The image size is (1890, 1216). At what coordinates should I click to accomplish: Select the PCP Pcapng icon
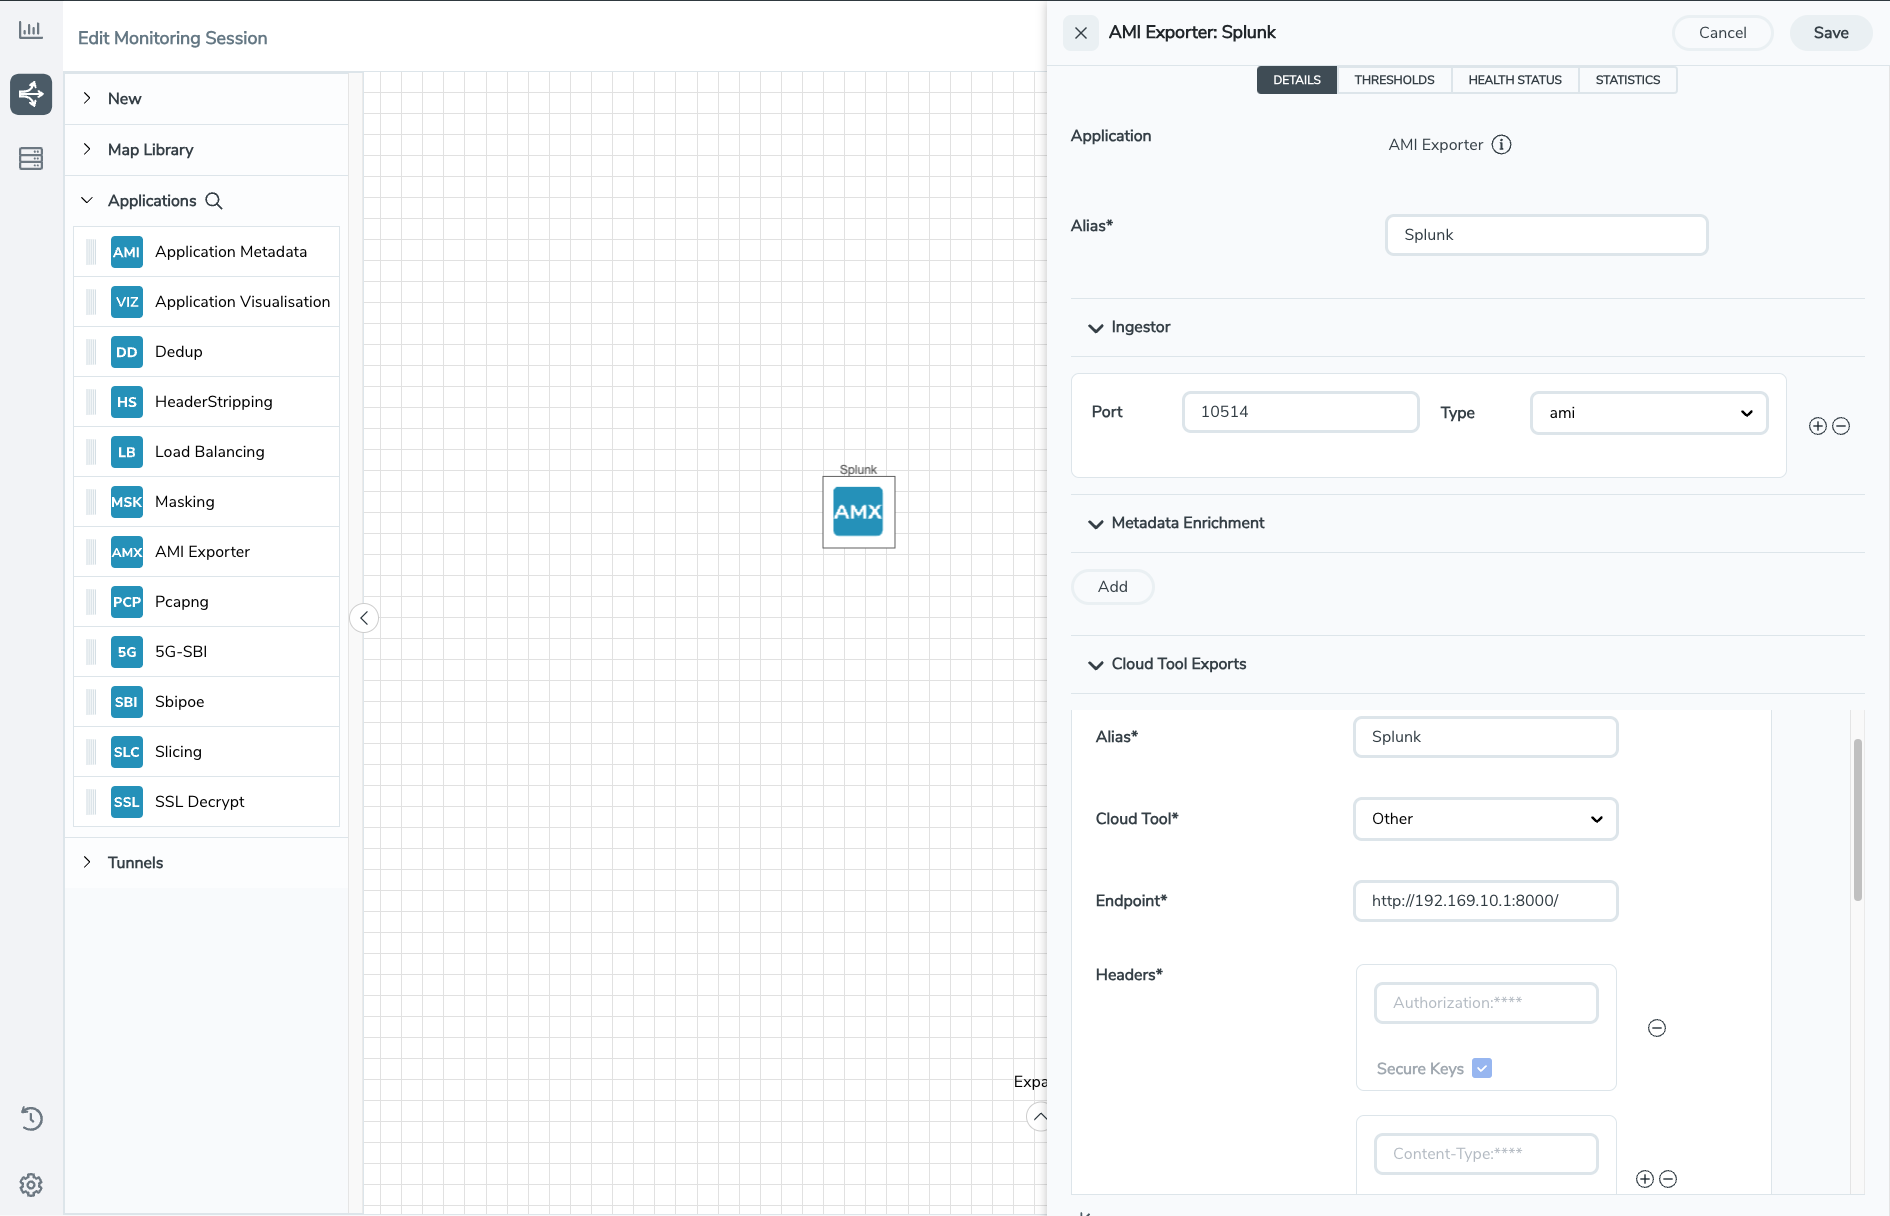coord(127,602)
